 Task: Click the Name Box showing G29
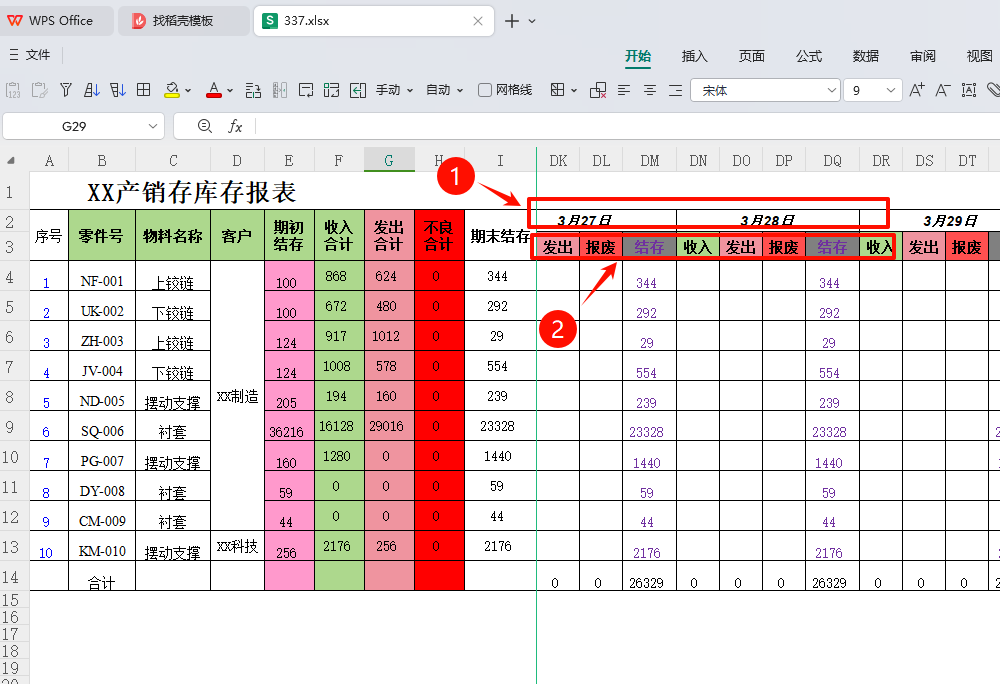pyautogui.click(x=74, y=126)
